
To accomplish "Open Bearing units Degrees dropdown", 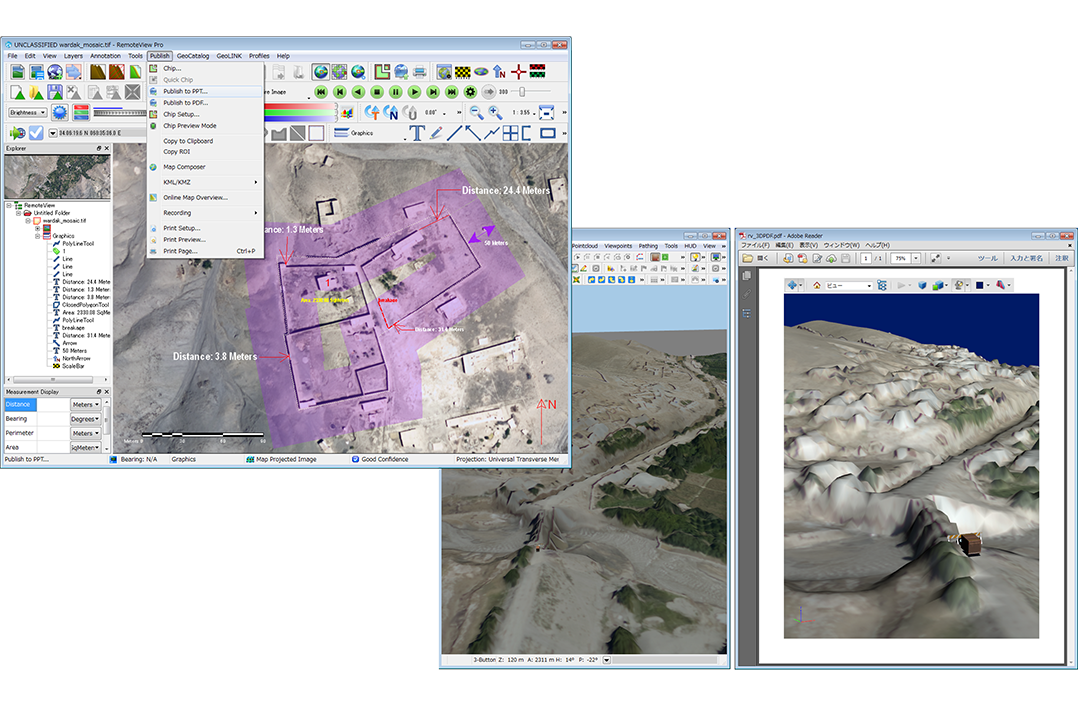I will point(84,419).
